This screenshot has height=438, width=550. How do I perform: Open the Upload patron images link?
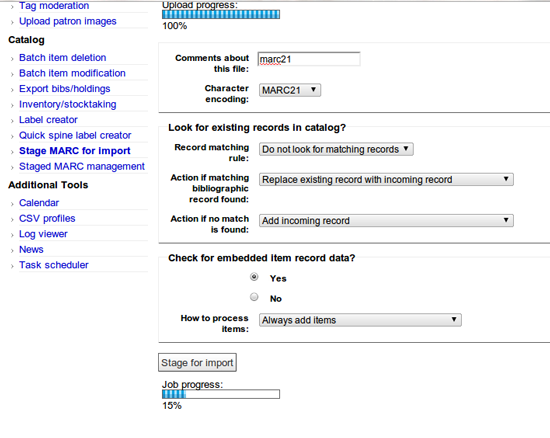click(68, 21)
